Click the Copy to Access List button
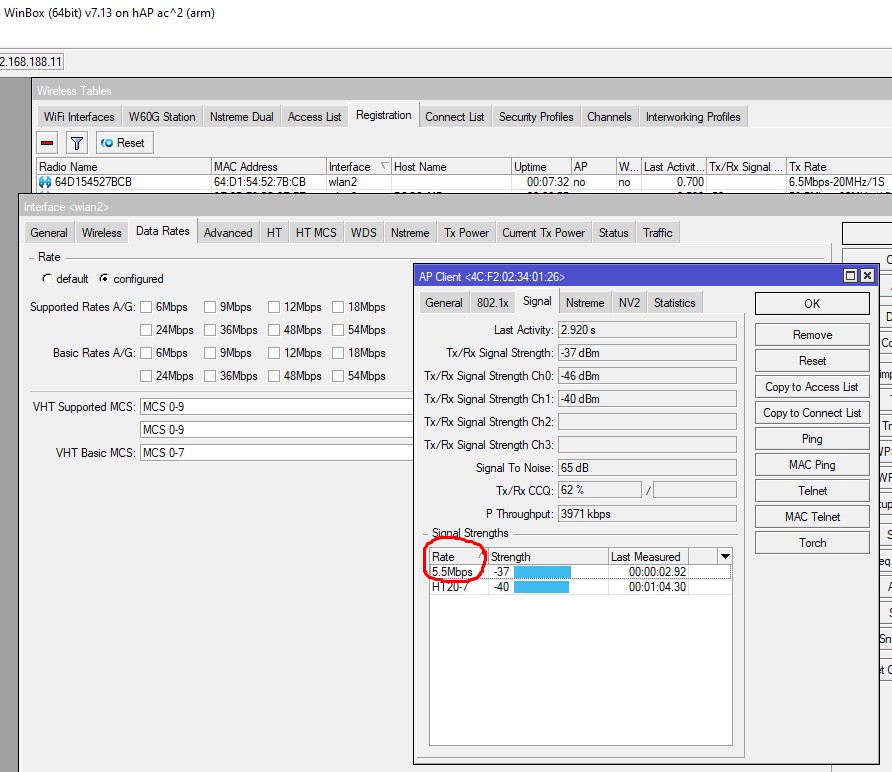 click(x=811, y=387)
